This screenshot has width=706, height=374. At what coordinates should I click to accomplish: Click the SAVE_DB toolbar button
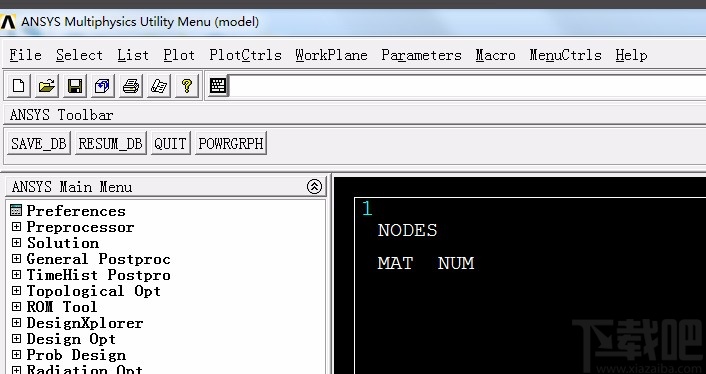click(39, 143)
